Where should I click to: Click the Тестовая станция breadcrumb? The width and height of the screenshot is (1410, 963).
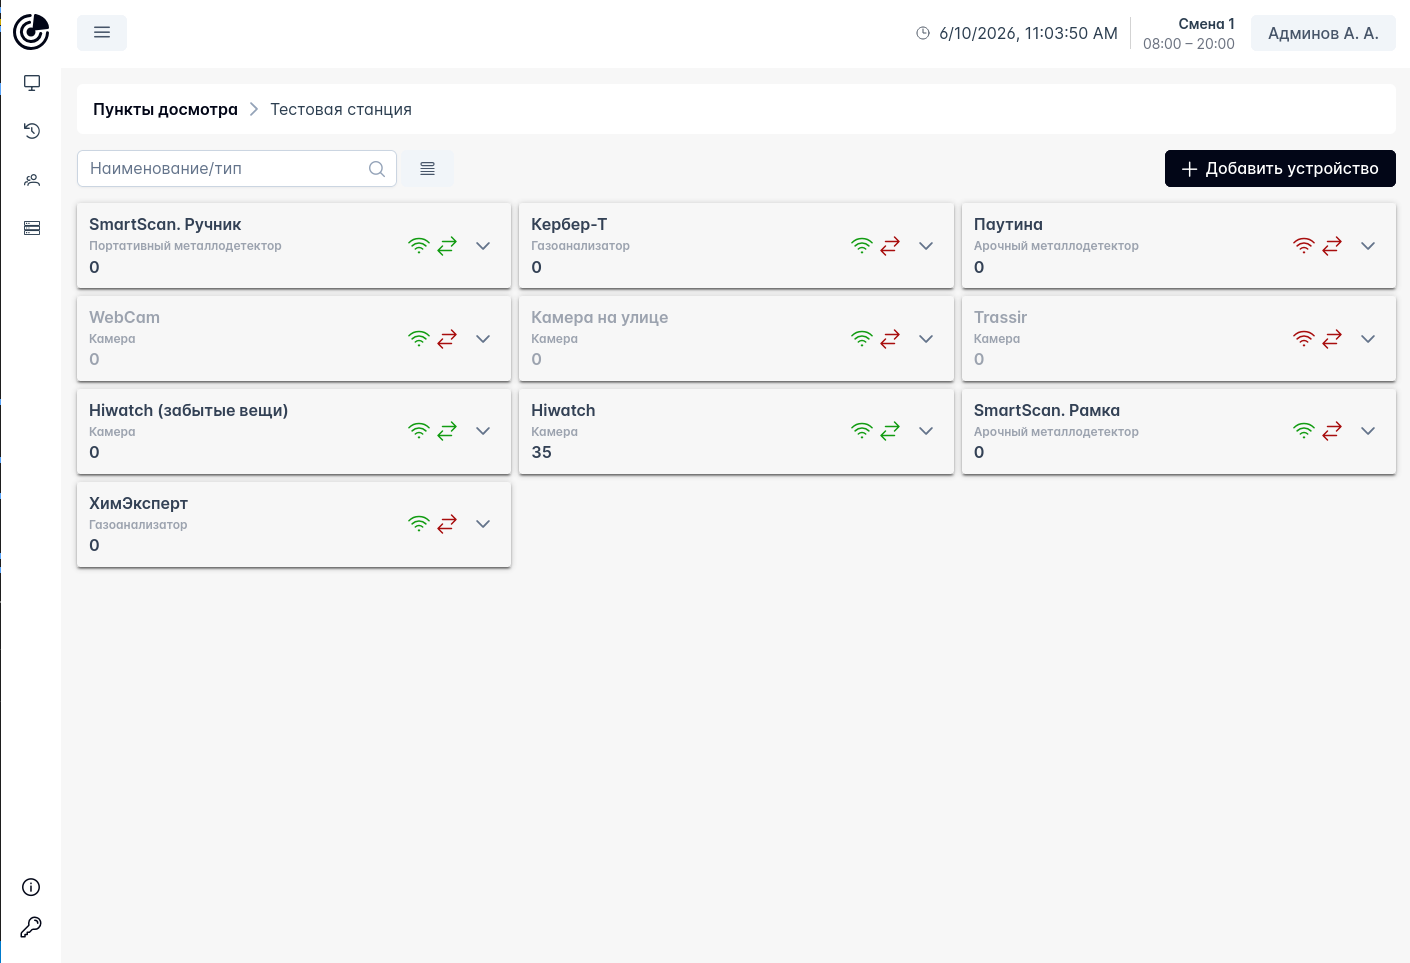(341, 109)
